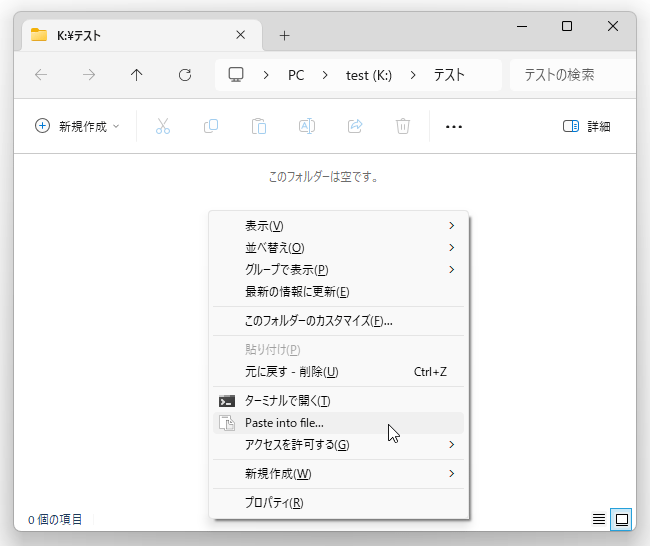
Task: Click the monitor icon in address bar
Action: click(236, 75)
